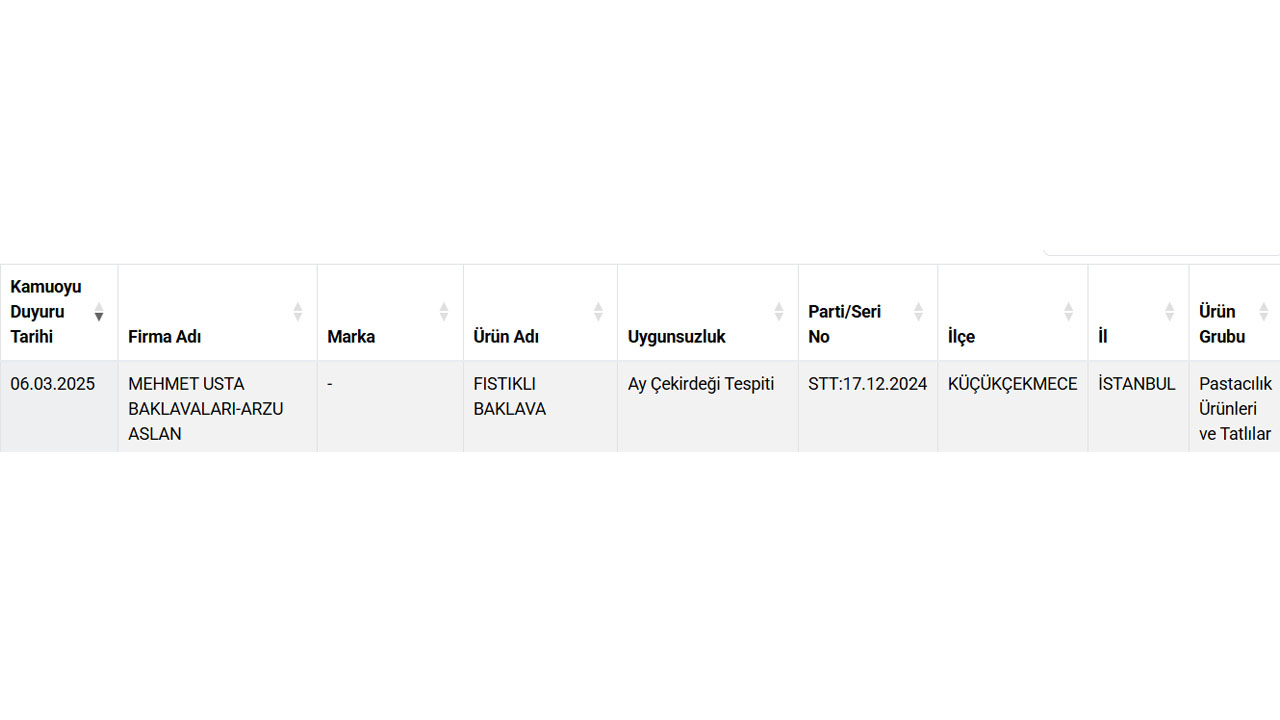Select the KÜÇÜKÇEKMECE district cell

click(x=1013, y=406)
